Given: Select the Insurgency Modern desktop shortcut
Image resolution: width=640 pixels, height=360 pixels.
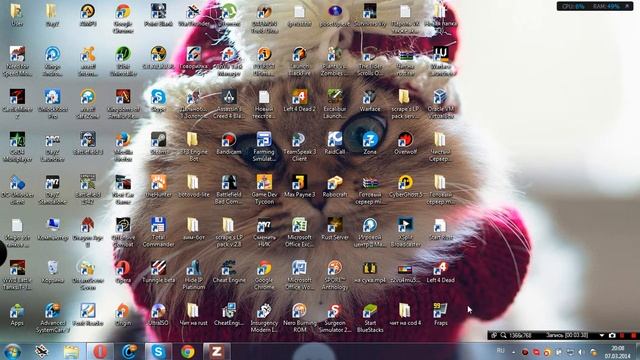Looking at the screenshot, I should (x=264, y=318).
